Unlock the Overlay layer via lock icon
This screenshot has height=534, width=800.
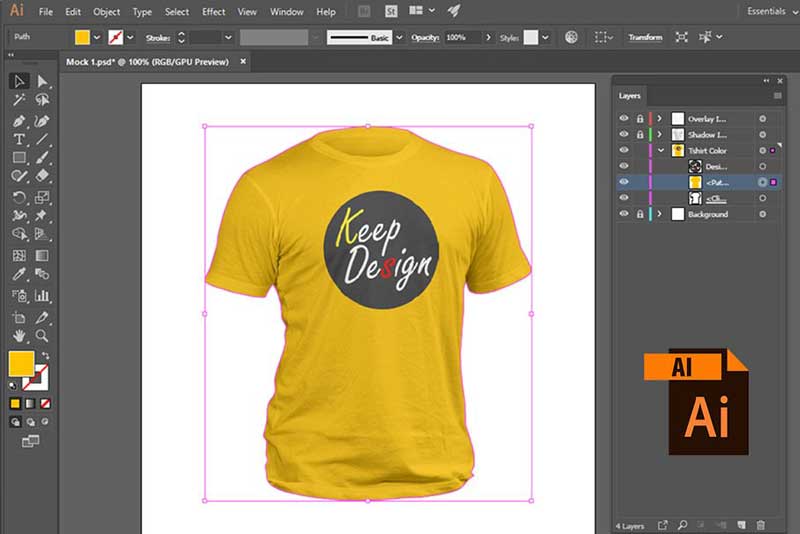[x=639, y=118]
